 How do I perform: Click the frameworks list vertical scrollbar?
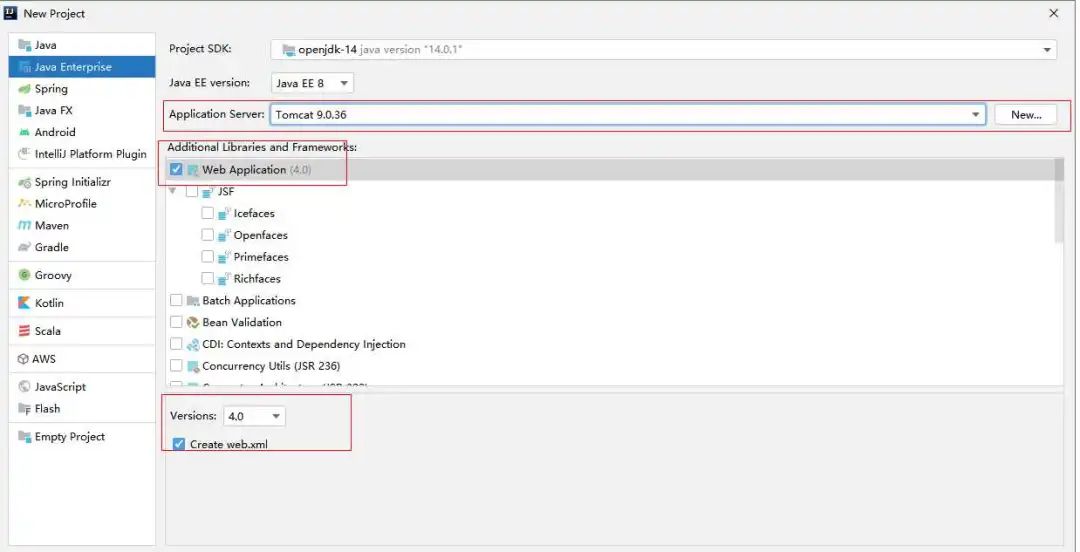click(x=1059, y=201)
